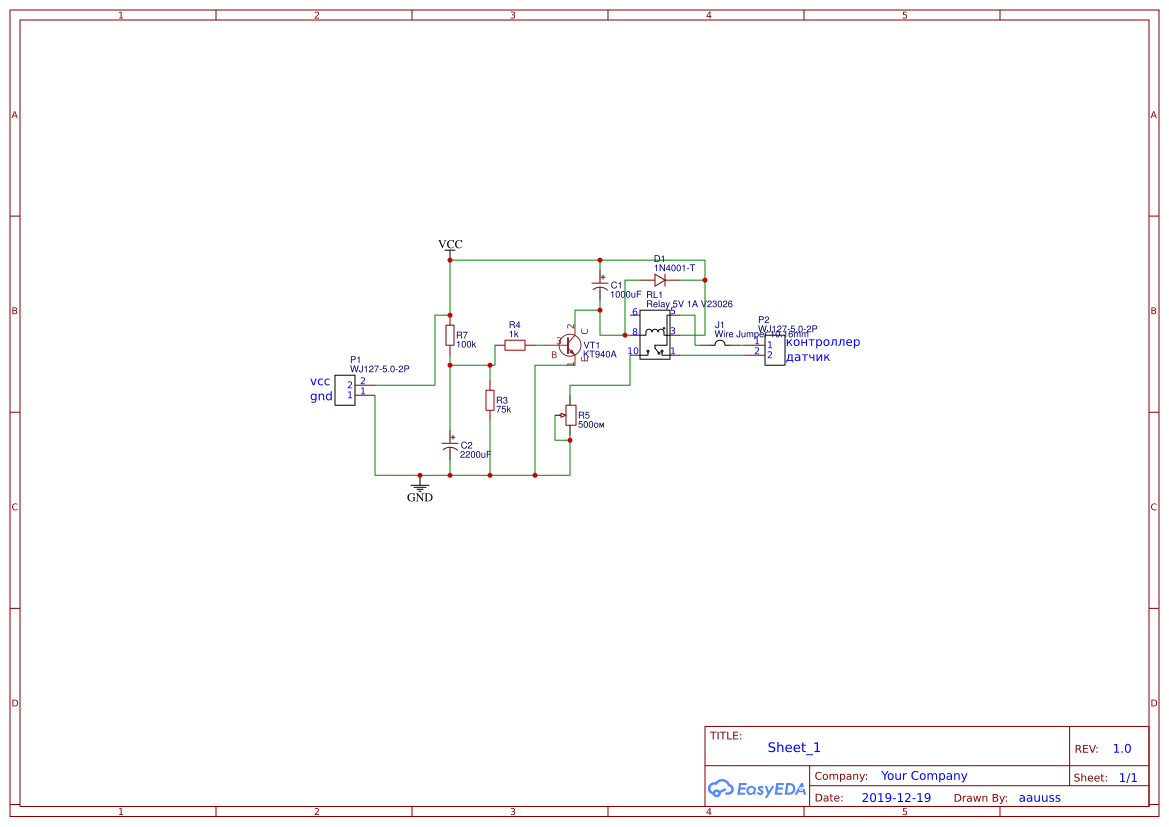
Task: Select the P1 connector box
Action: coord(344,391)
